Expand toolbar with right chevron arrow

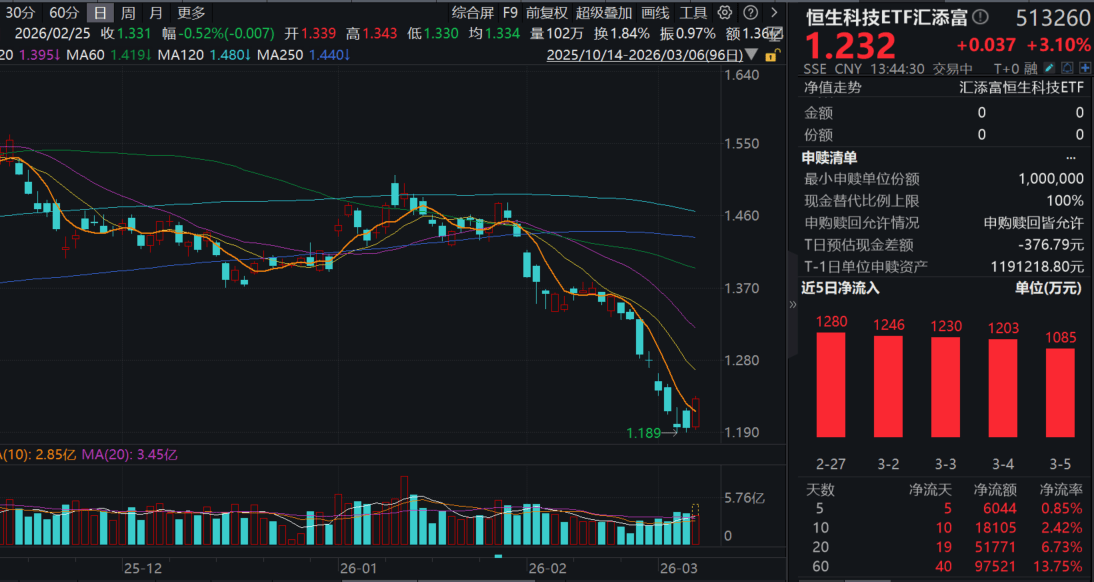click(775, 13)
